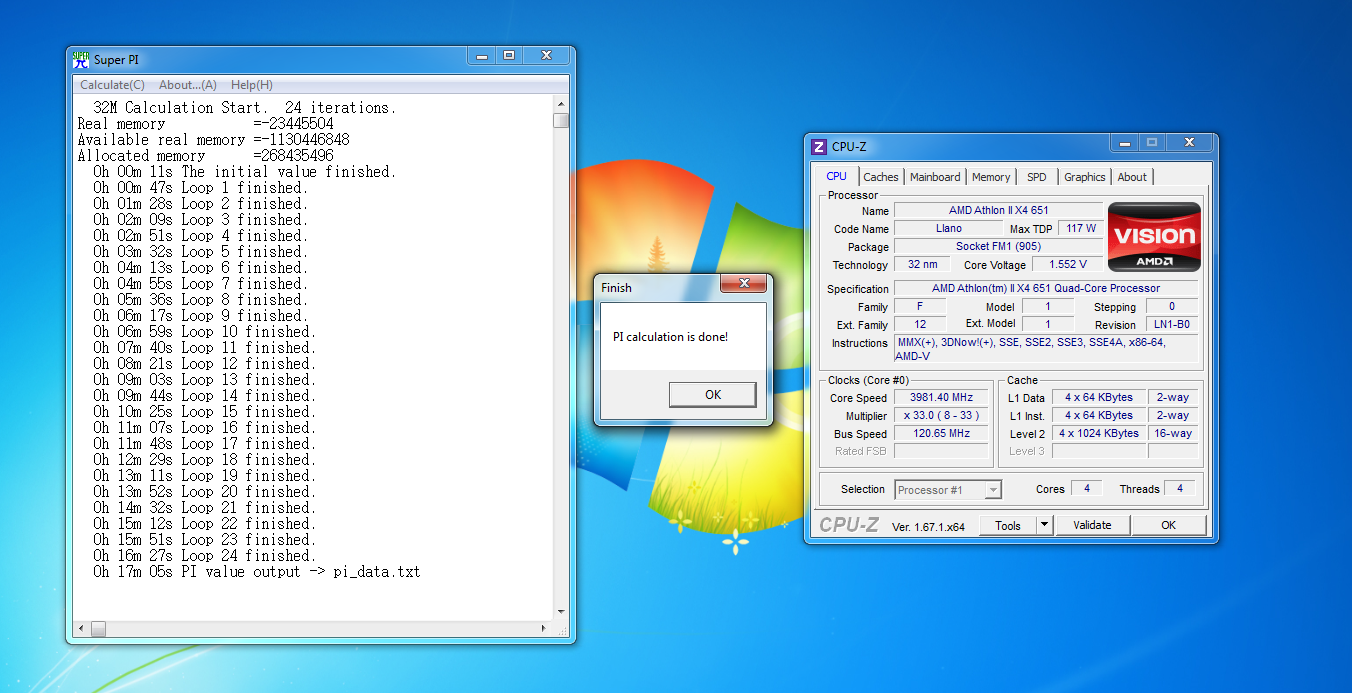Click OK in the Finish dialog
This screenshot has height=693, width=1352.
[x=713, y=395]
